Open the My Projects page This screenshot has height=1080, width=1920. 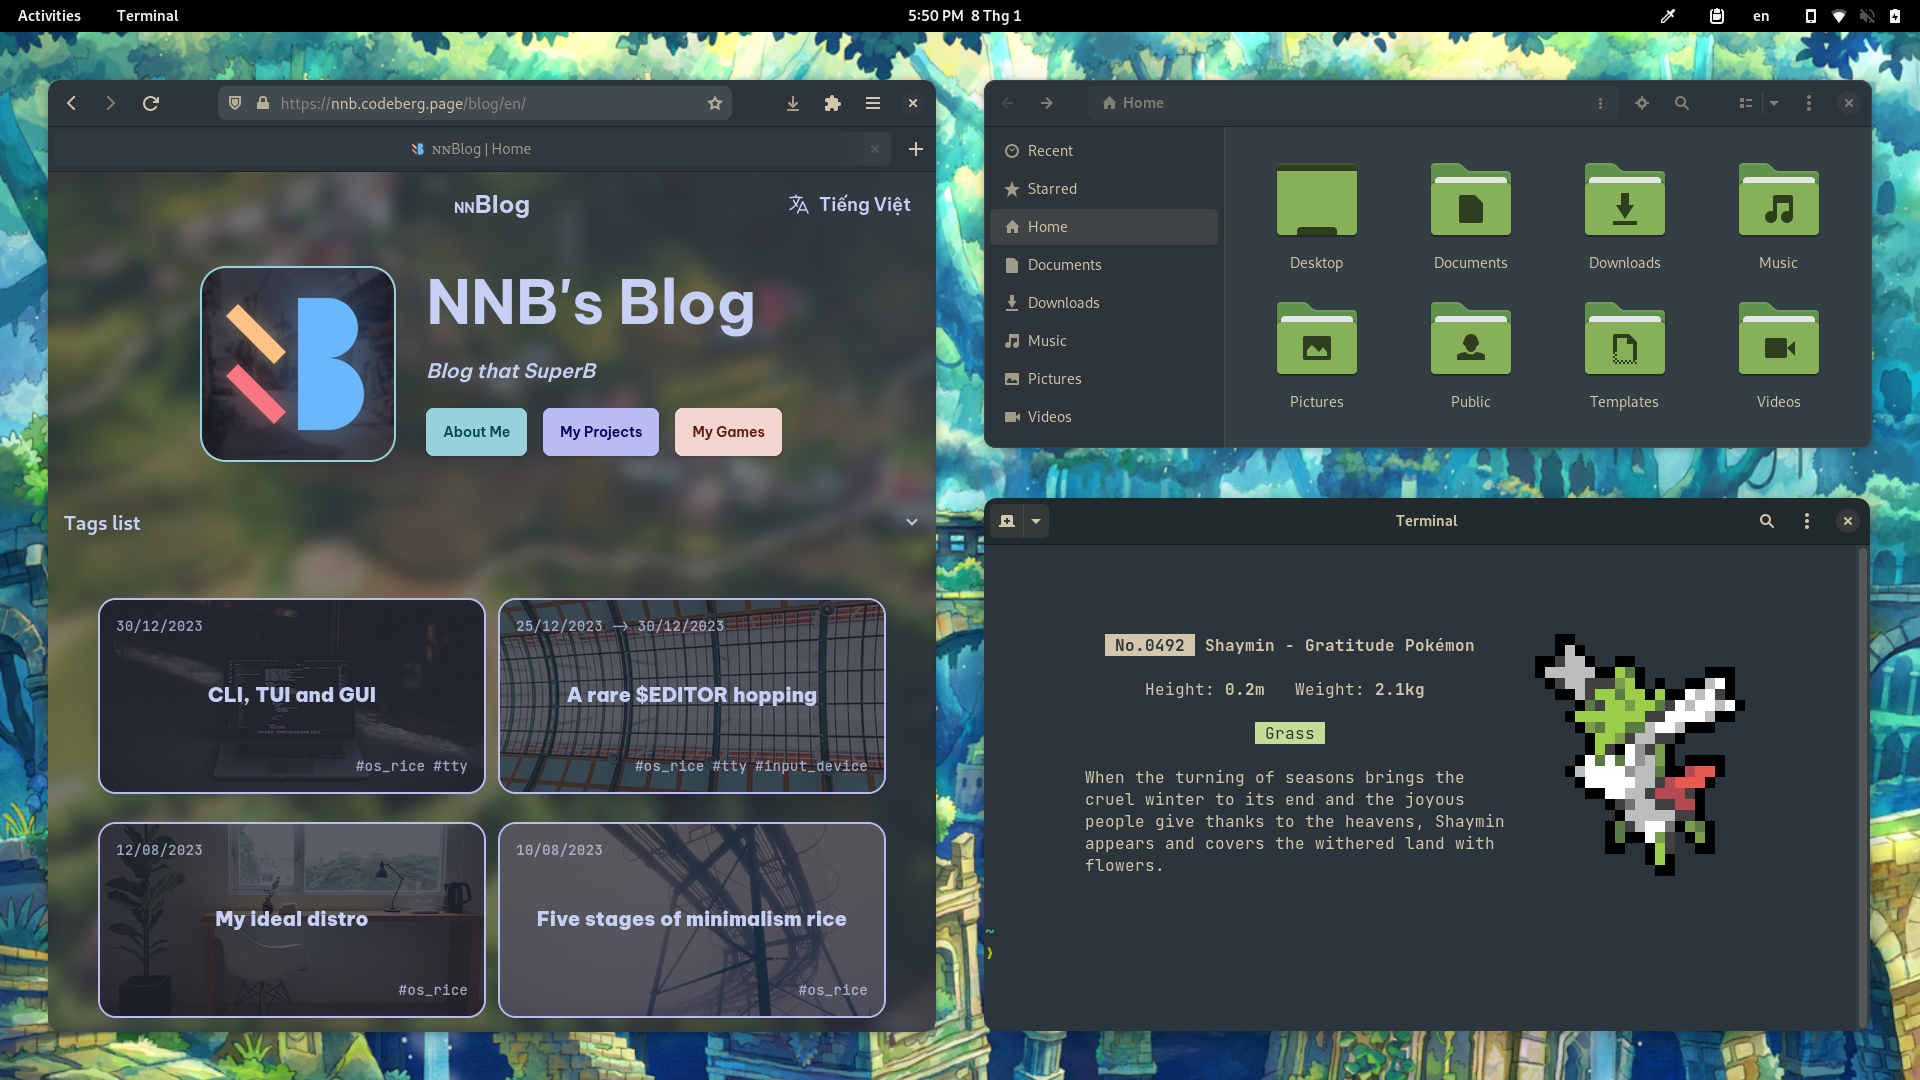pos(601,432)
